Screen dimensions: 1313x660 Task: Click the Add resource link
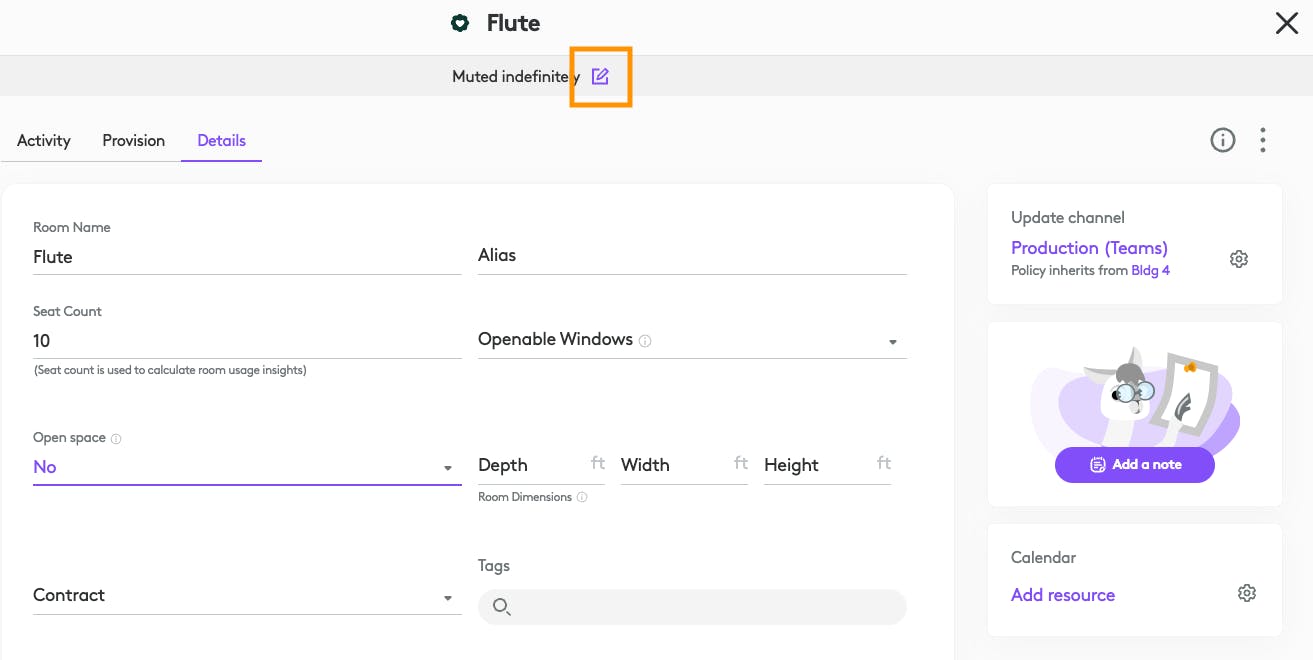coord(1063,594)
